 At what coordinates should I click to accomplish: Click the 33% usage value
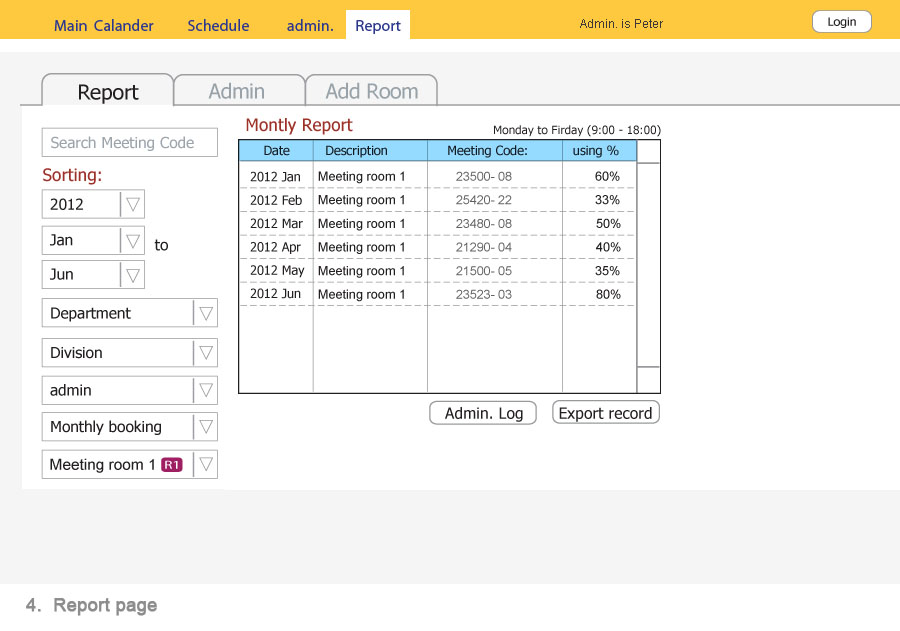point(607,200)
